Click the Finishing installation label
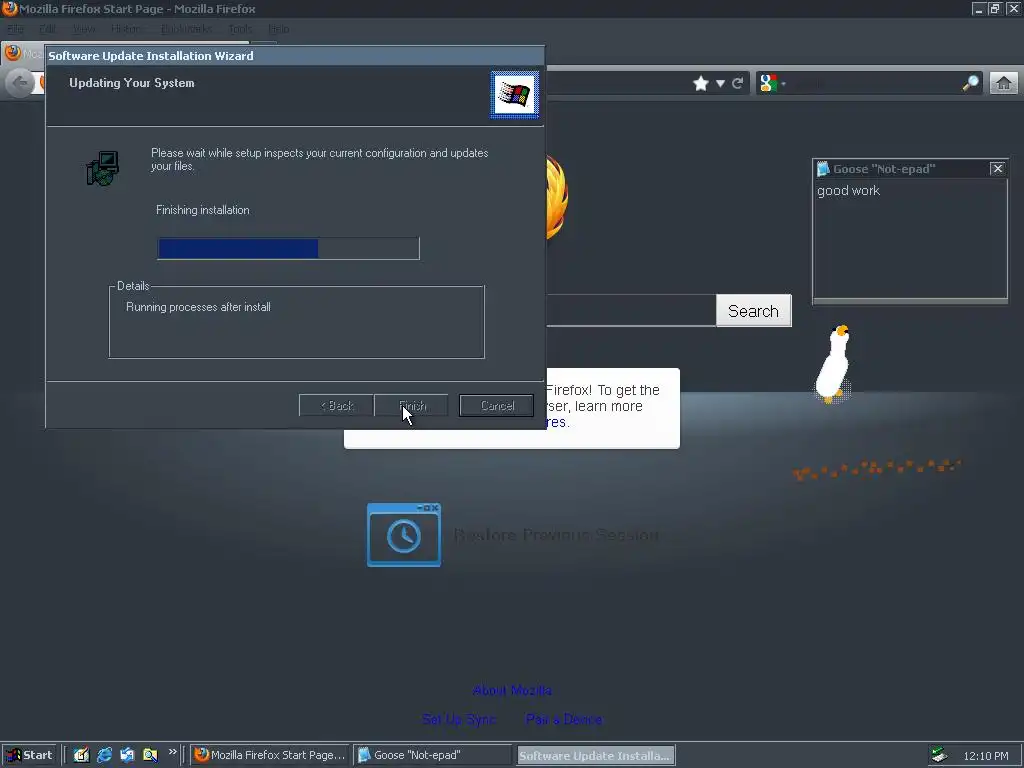This screenshot has width=1024, height=768. pos(202,210)
